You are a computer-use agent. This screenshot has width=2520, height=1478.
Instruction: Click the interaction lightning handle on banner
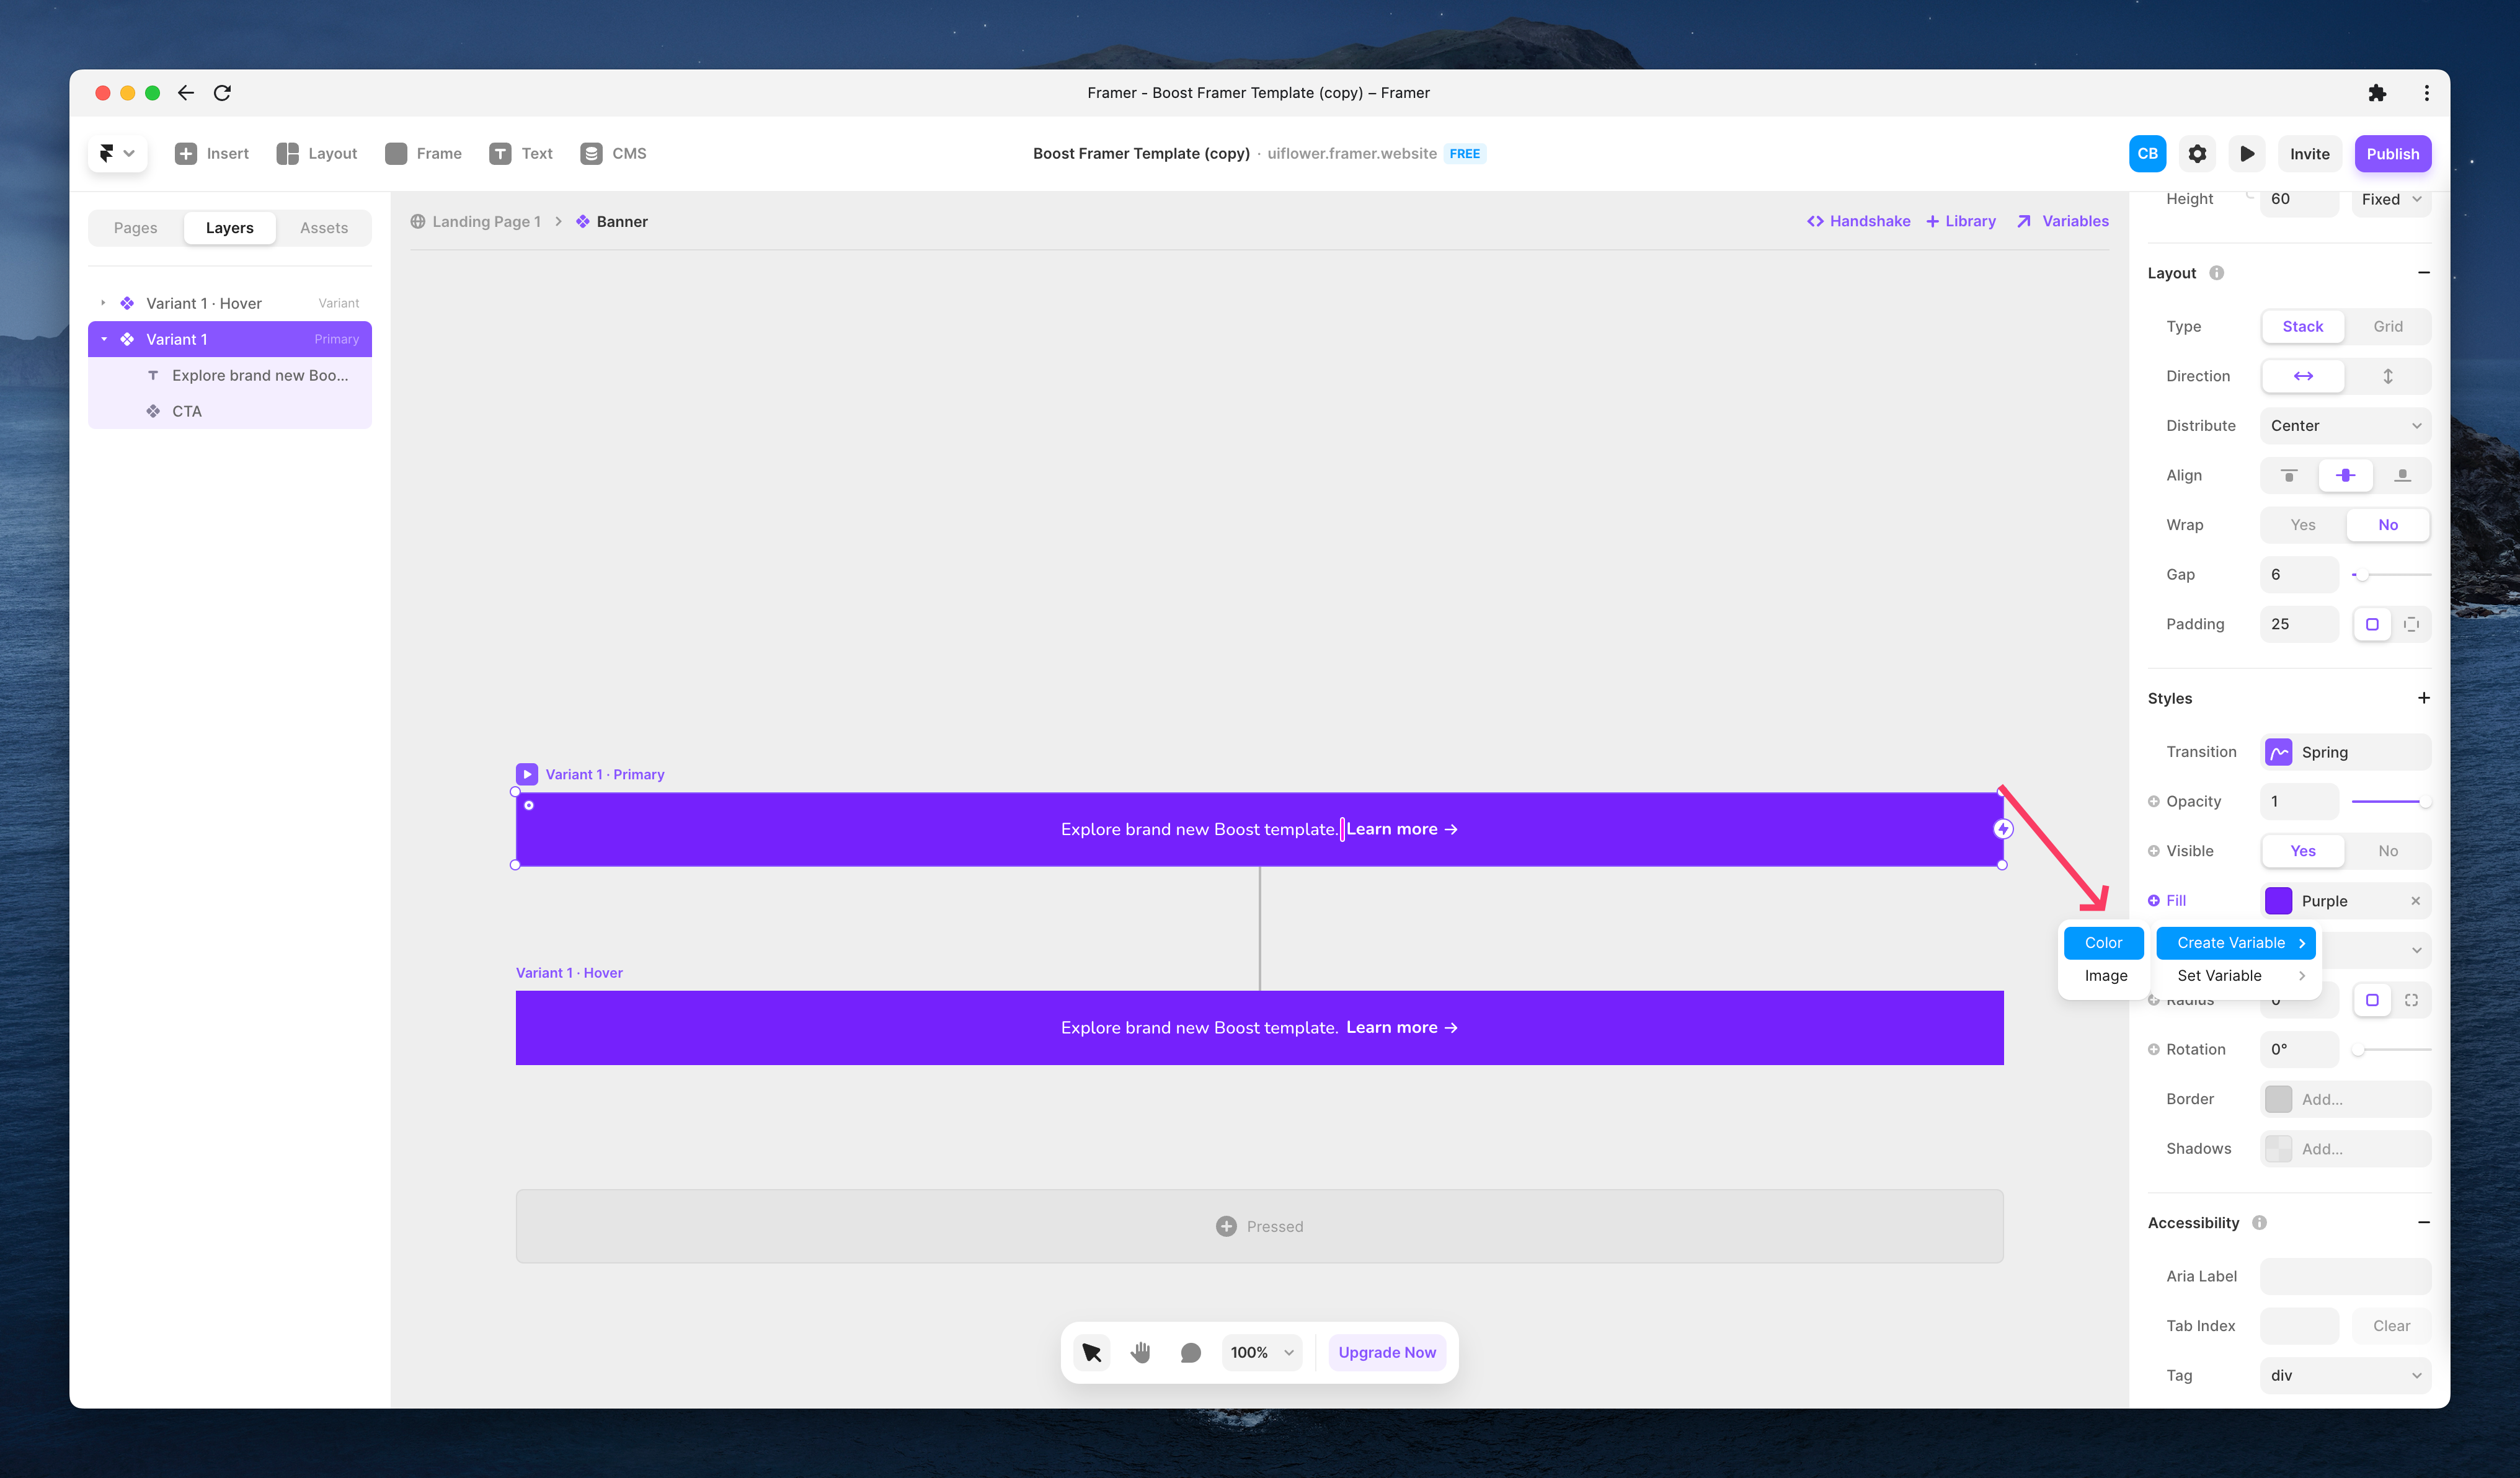click(x=2002, y=829)
